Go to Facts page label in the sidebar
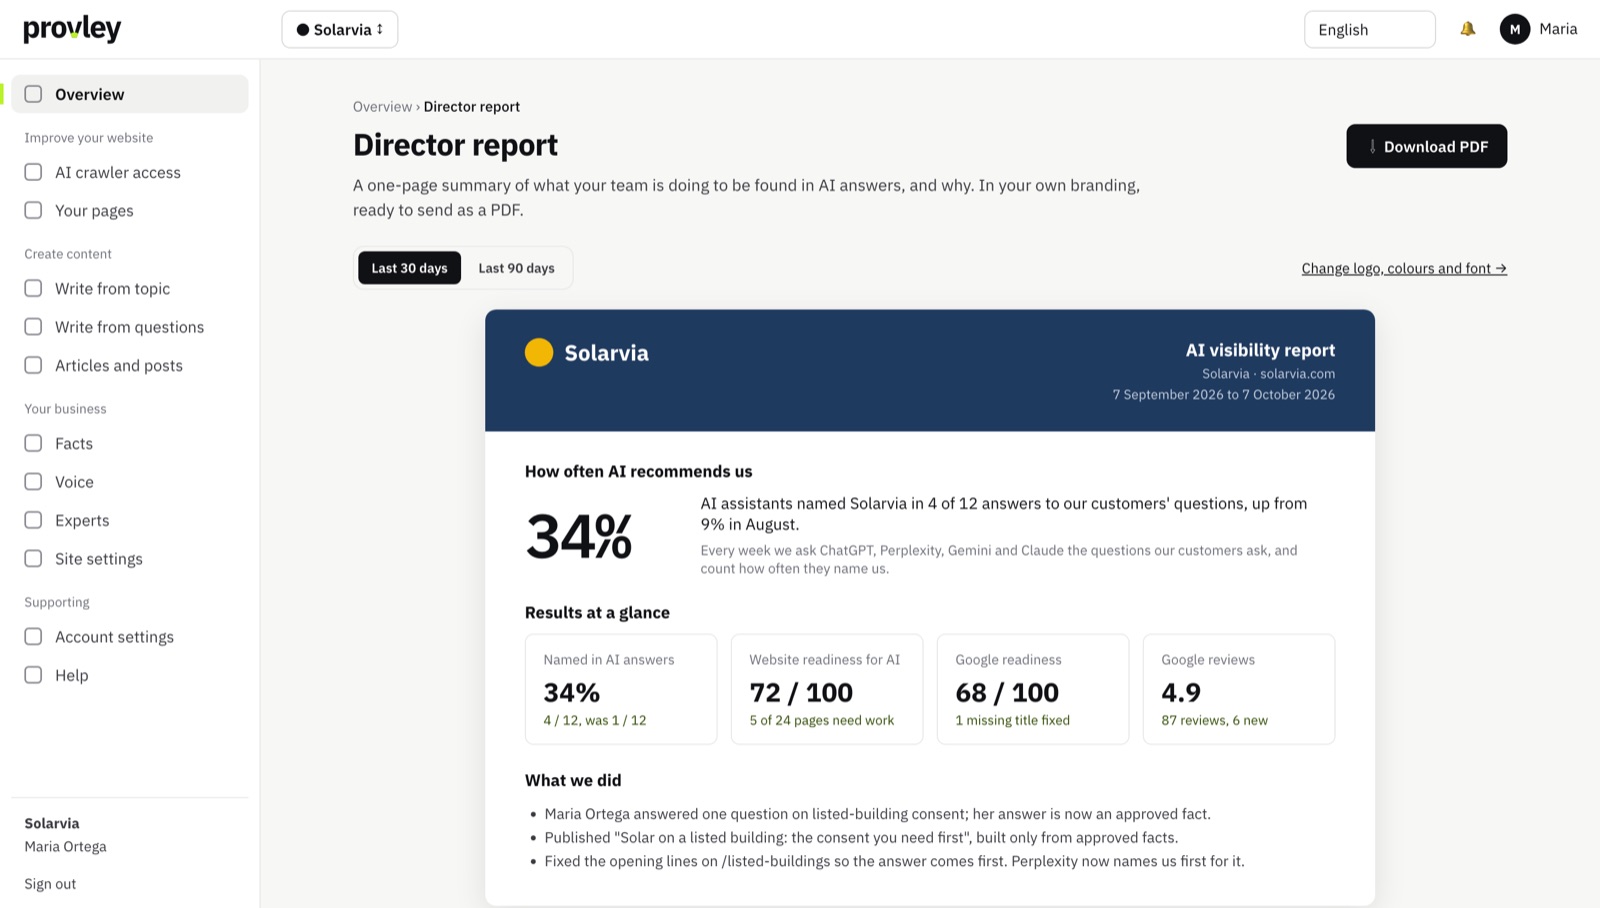1600x908 pixels. coord(74,443)
